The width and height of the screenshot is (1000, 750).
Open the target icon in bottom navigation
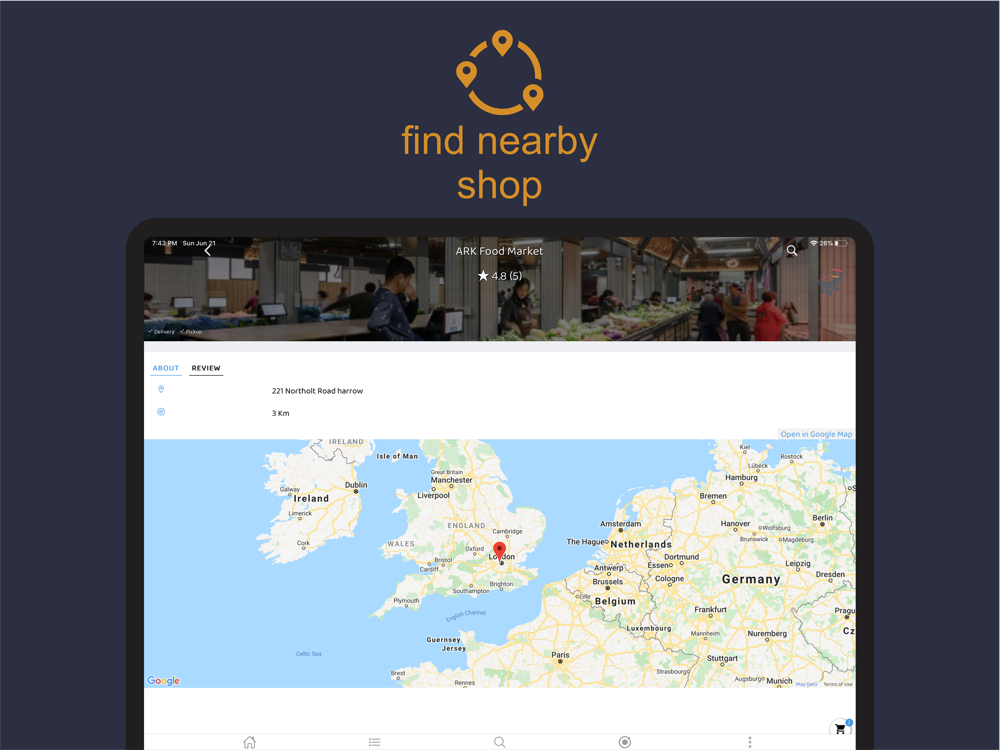tap(625, 742)
